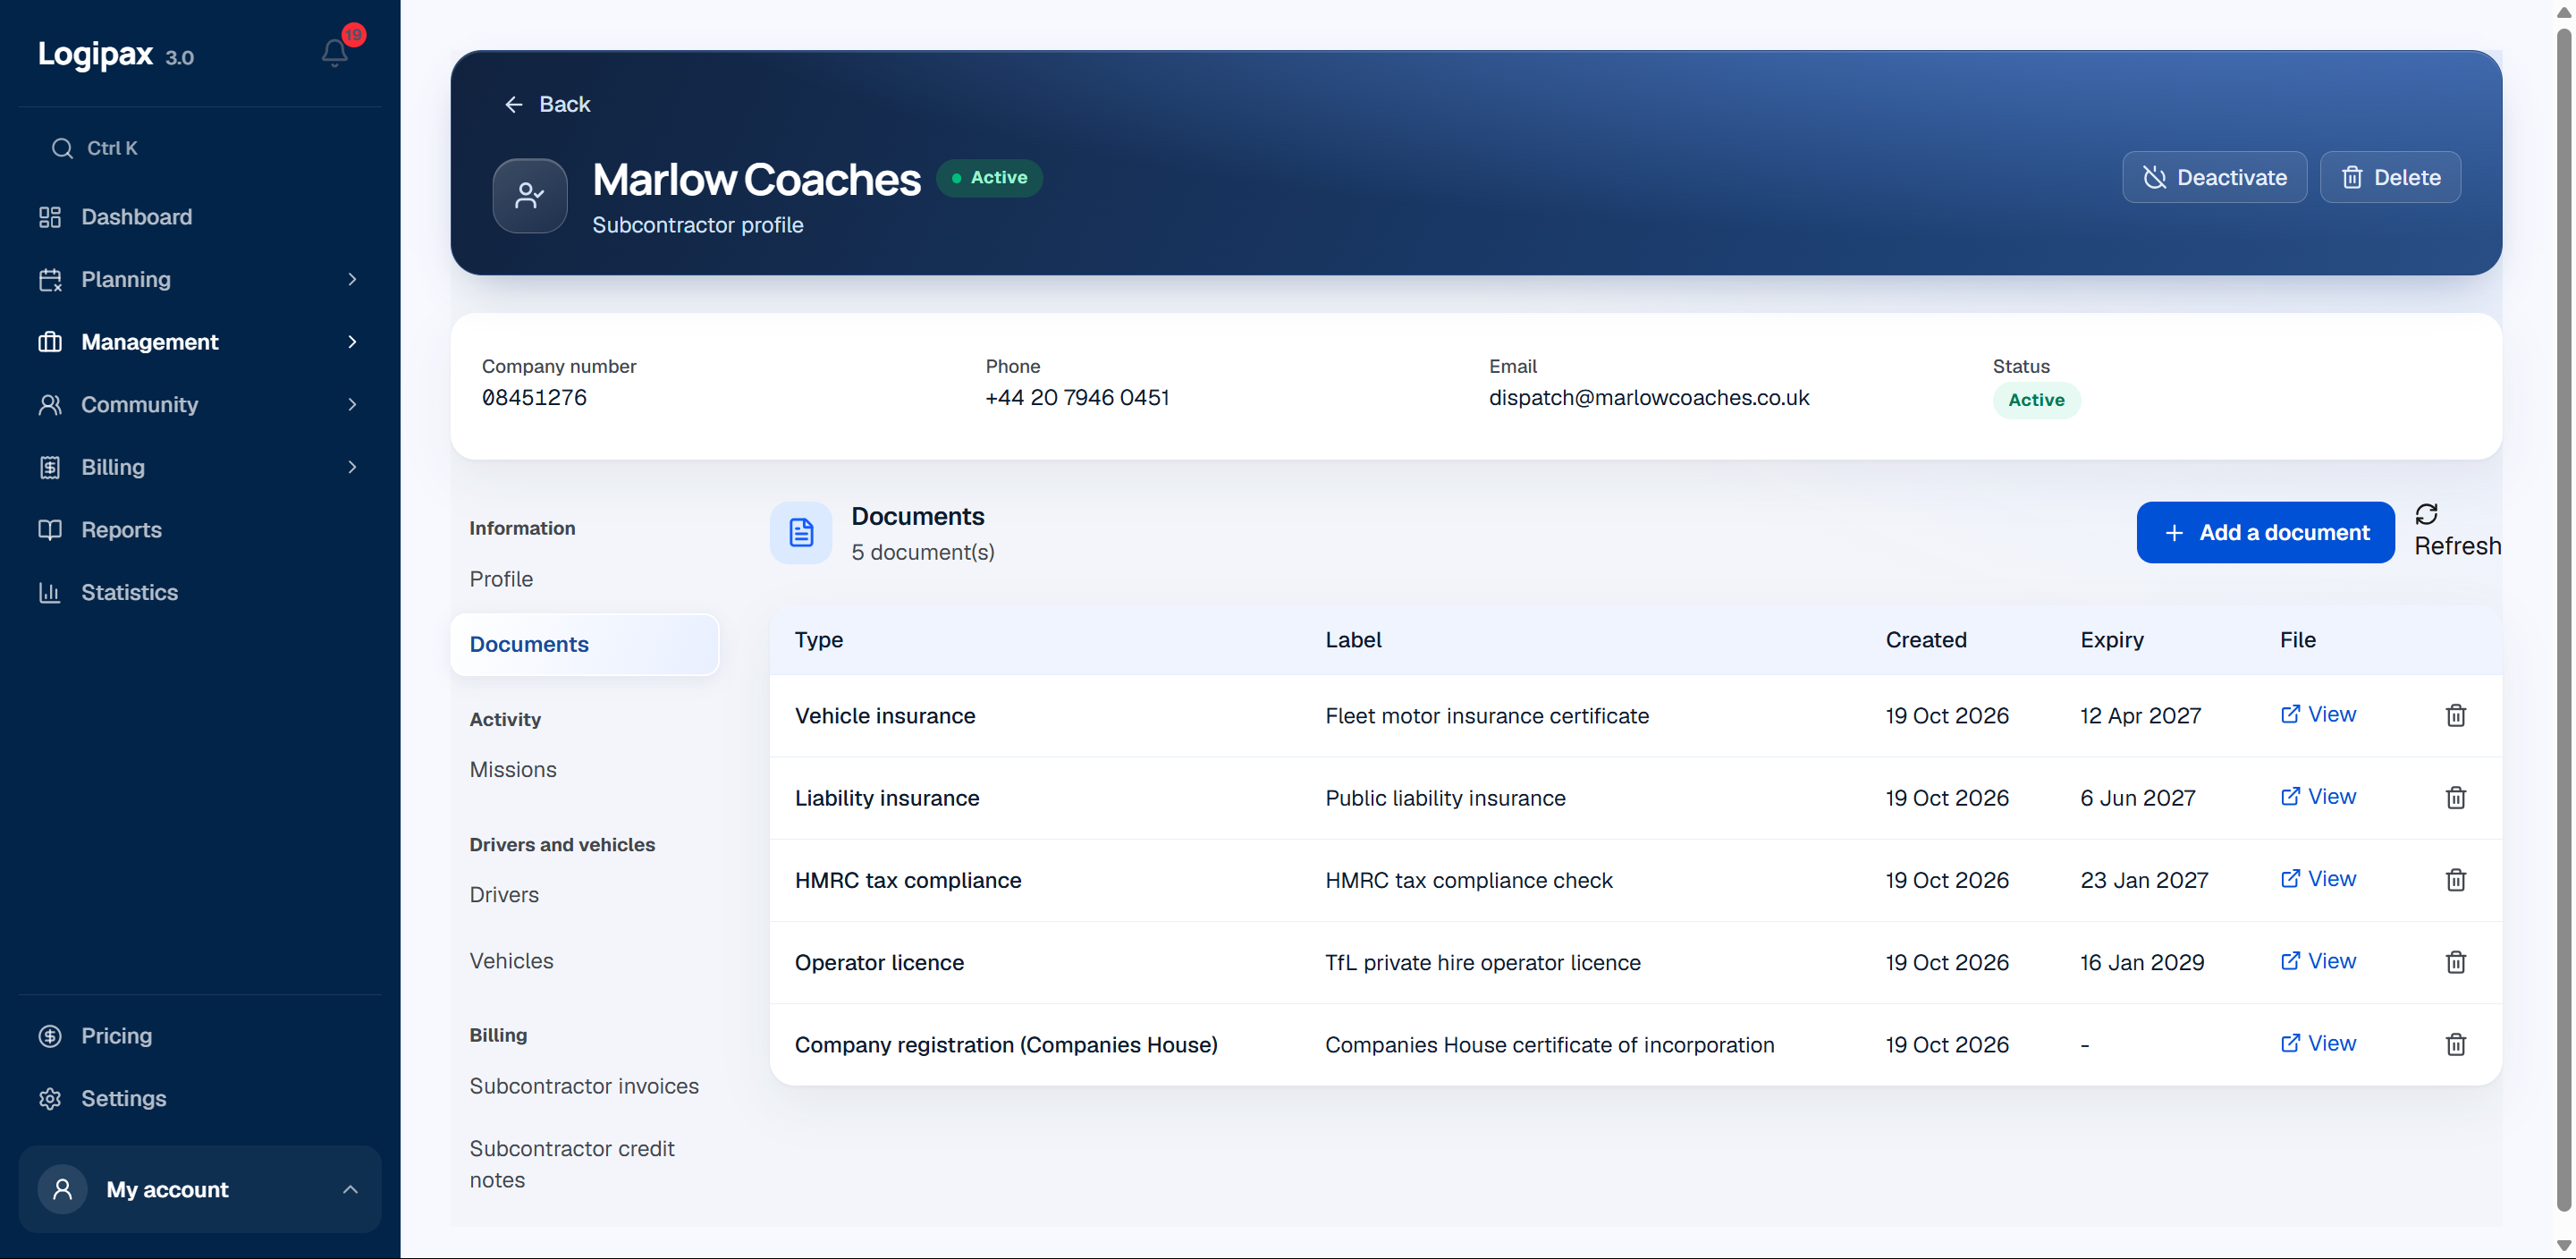2576x1259 pixels.
Task: Select the Documents section tab
Action: point(585,644)
